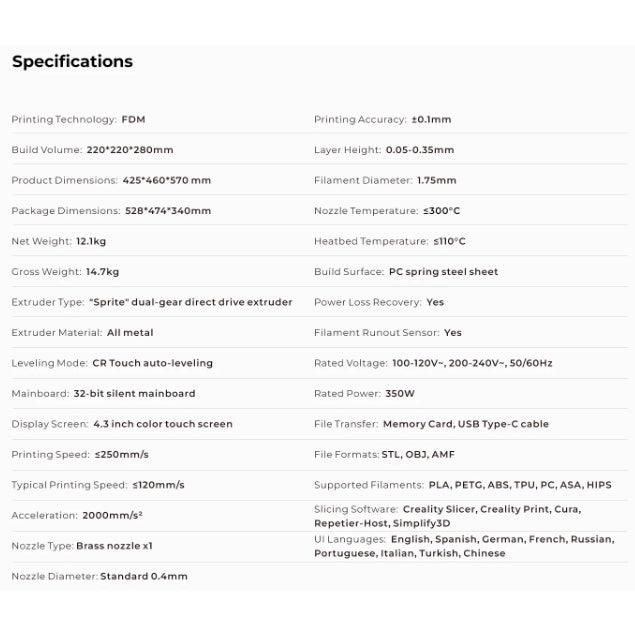This screenshot has height=635, width=635.
Task: Click the net weight 12.1kg value
Action: tap(92, 241)
